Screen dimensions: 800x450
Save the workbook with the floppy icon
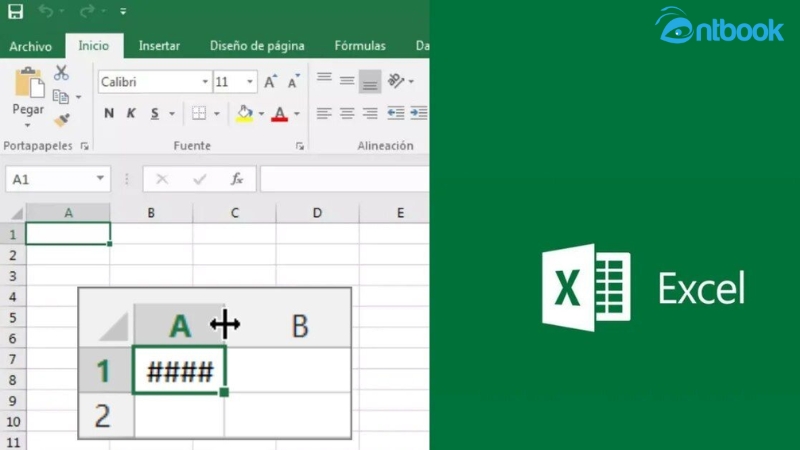[x=15, y=11]
